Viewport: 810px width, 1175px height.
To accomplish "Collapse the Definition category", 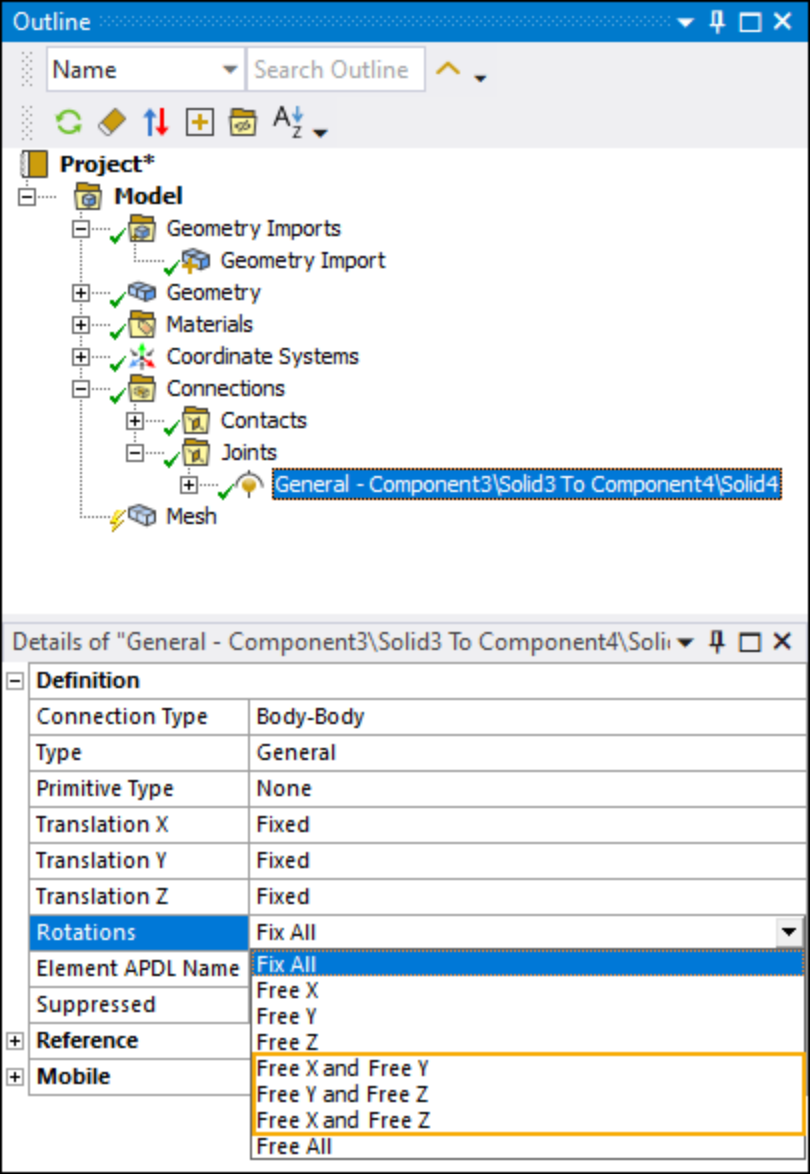I will [15, 681].
